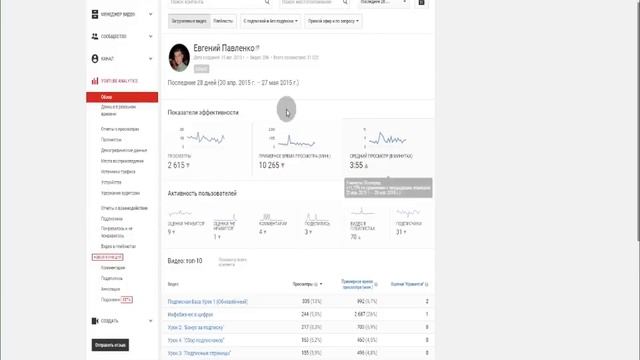Open video 'Урок 2. Бонус за подписку'
The height and width of the screenshot is (360, 640).
[x=196, y=327]
